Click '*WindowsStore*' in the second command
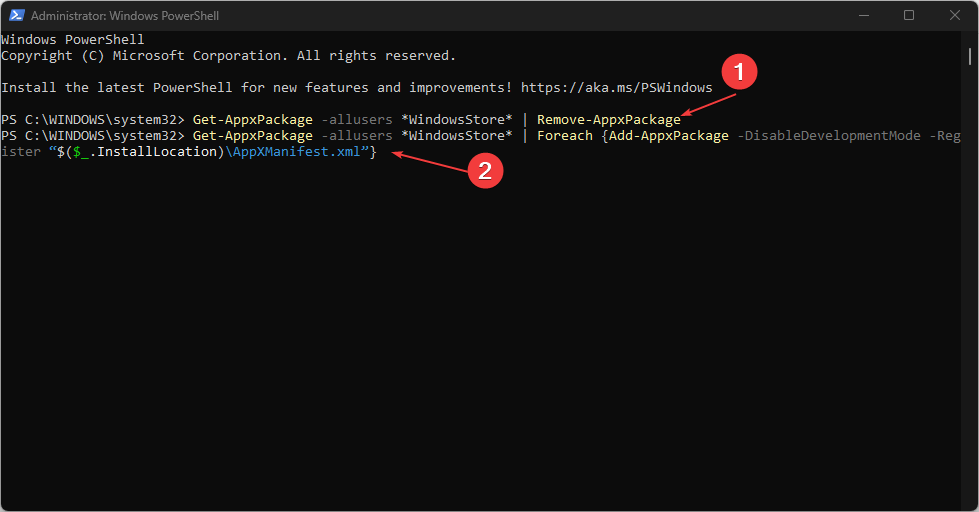This screenshot has width=979, height=512. (x=456, y=135)
